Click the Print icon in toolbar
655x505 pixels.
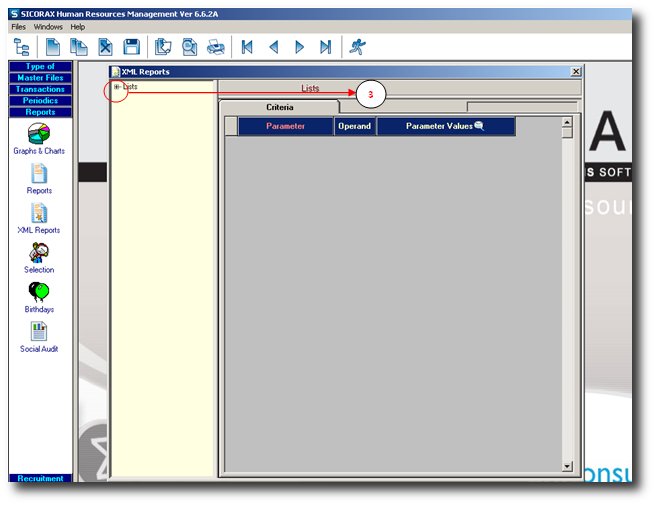click(216, 46)
